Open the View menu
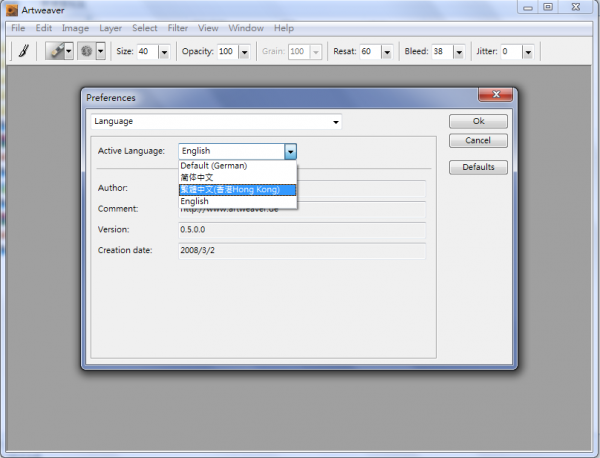 pos(208,28)
